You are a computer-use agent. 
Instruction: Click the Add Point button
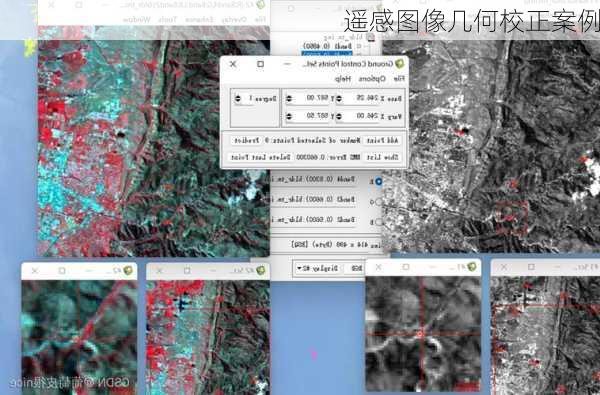[383, 140]
